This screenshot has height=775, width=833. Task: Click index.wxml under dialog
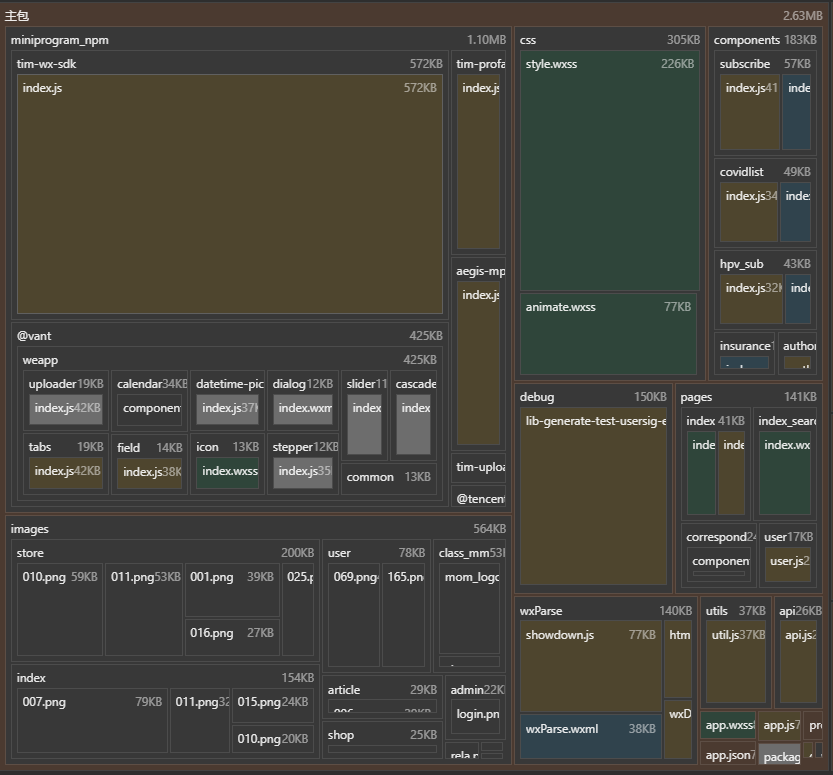tap(303, 408)
